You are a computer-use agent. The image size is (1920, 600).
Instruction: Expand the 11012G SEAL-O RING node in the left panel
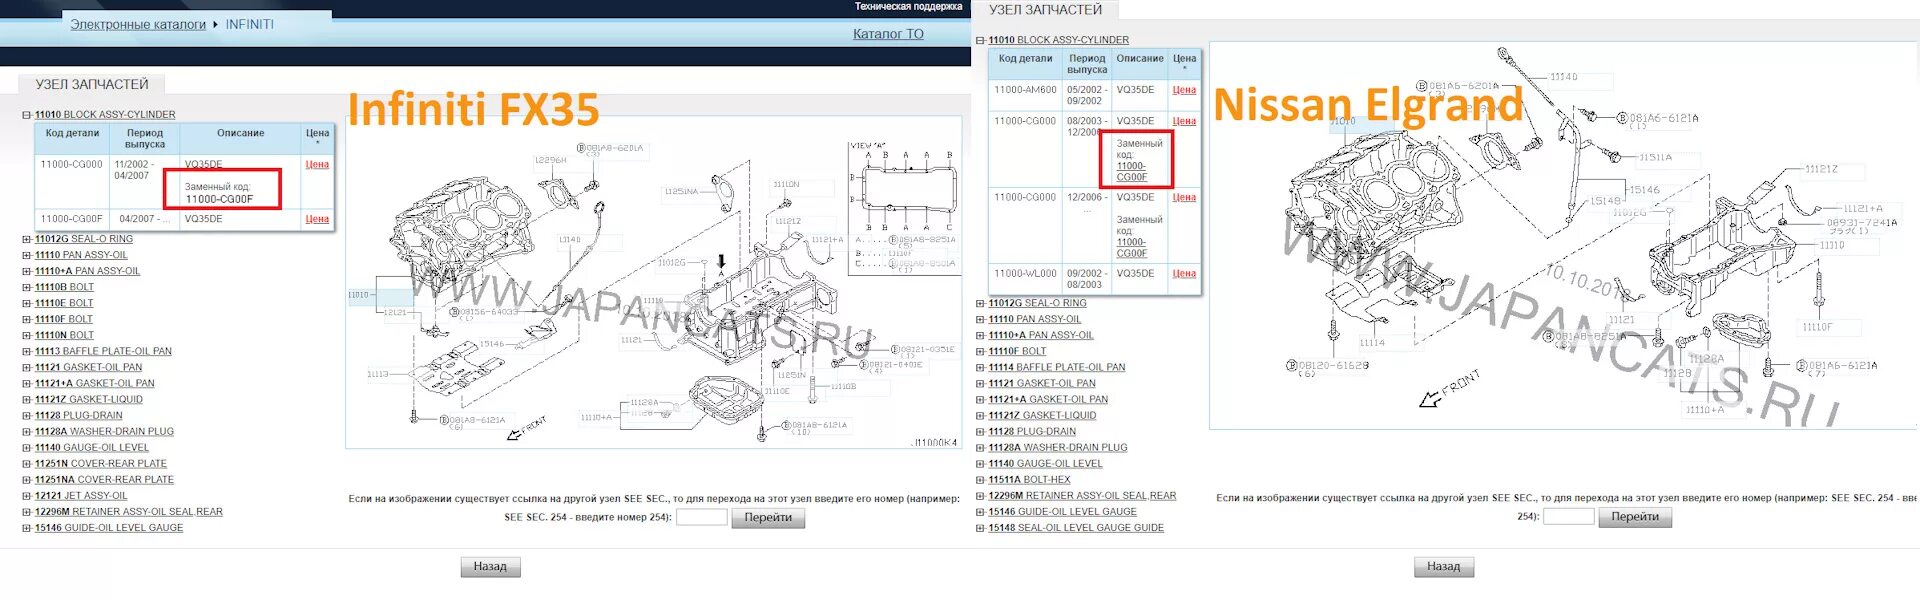coord(27,239)
